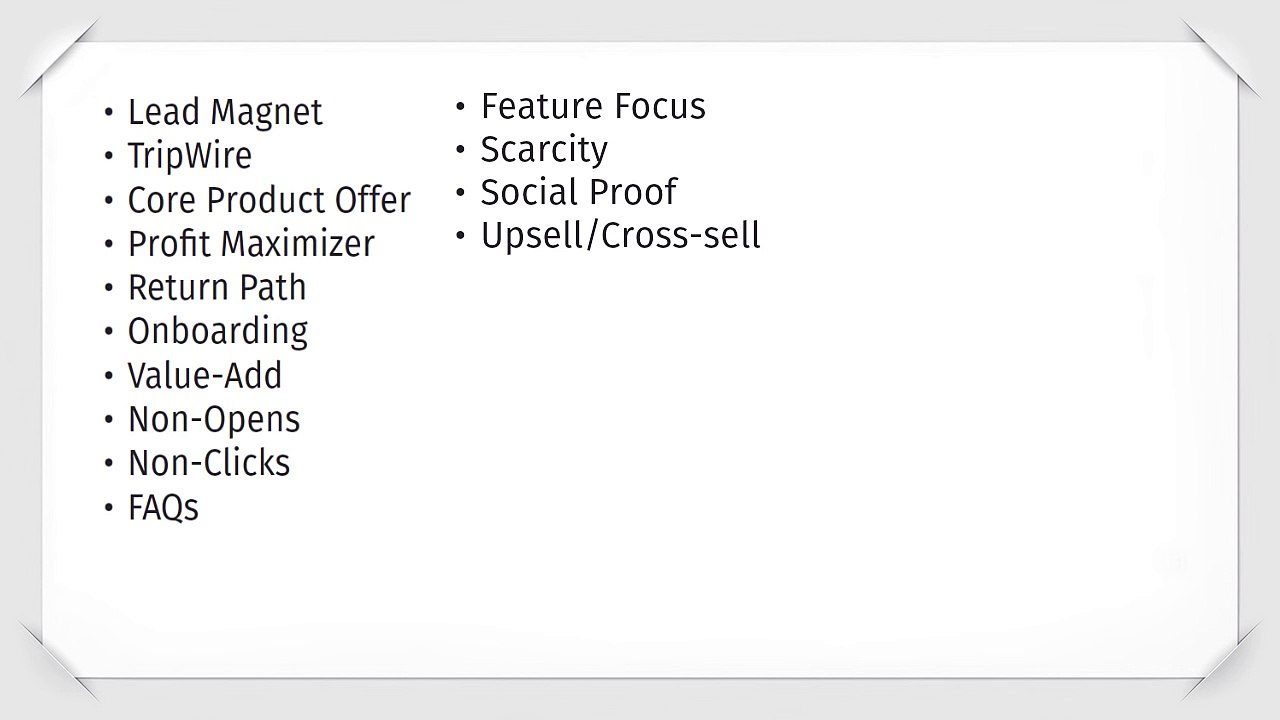
Task: Choose the Onboarding list entry
Action: point(218,331)
